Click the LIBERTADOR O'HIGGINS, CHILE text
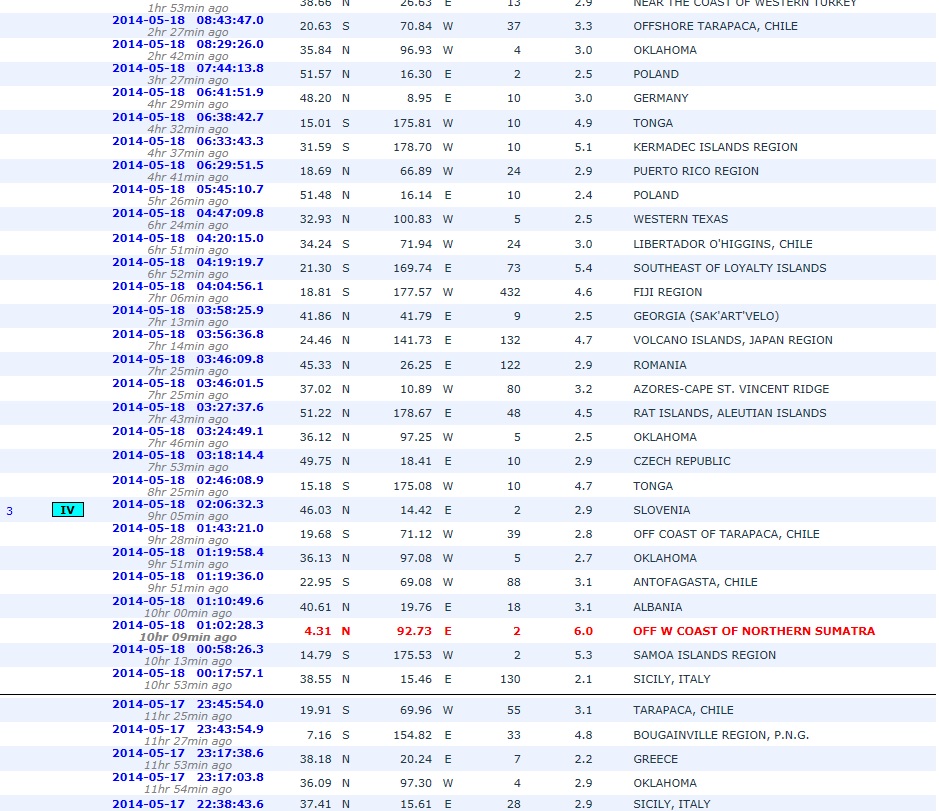 point(723,244)
